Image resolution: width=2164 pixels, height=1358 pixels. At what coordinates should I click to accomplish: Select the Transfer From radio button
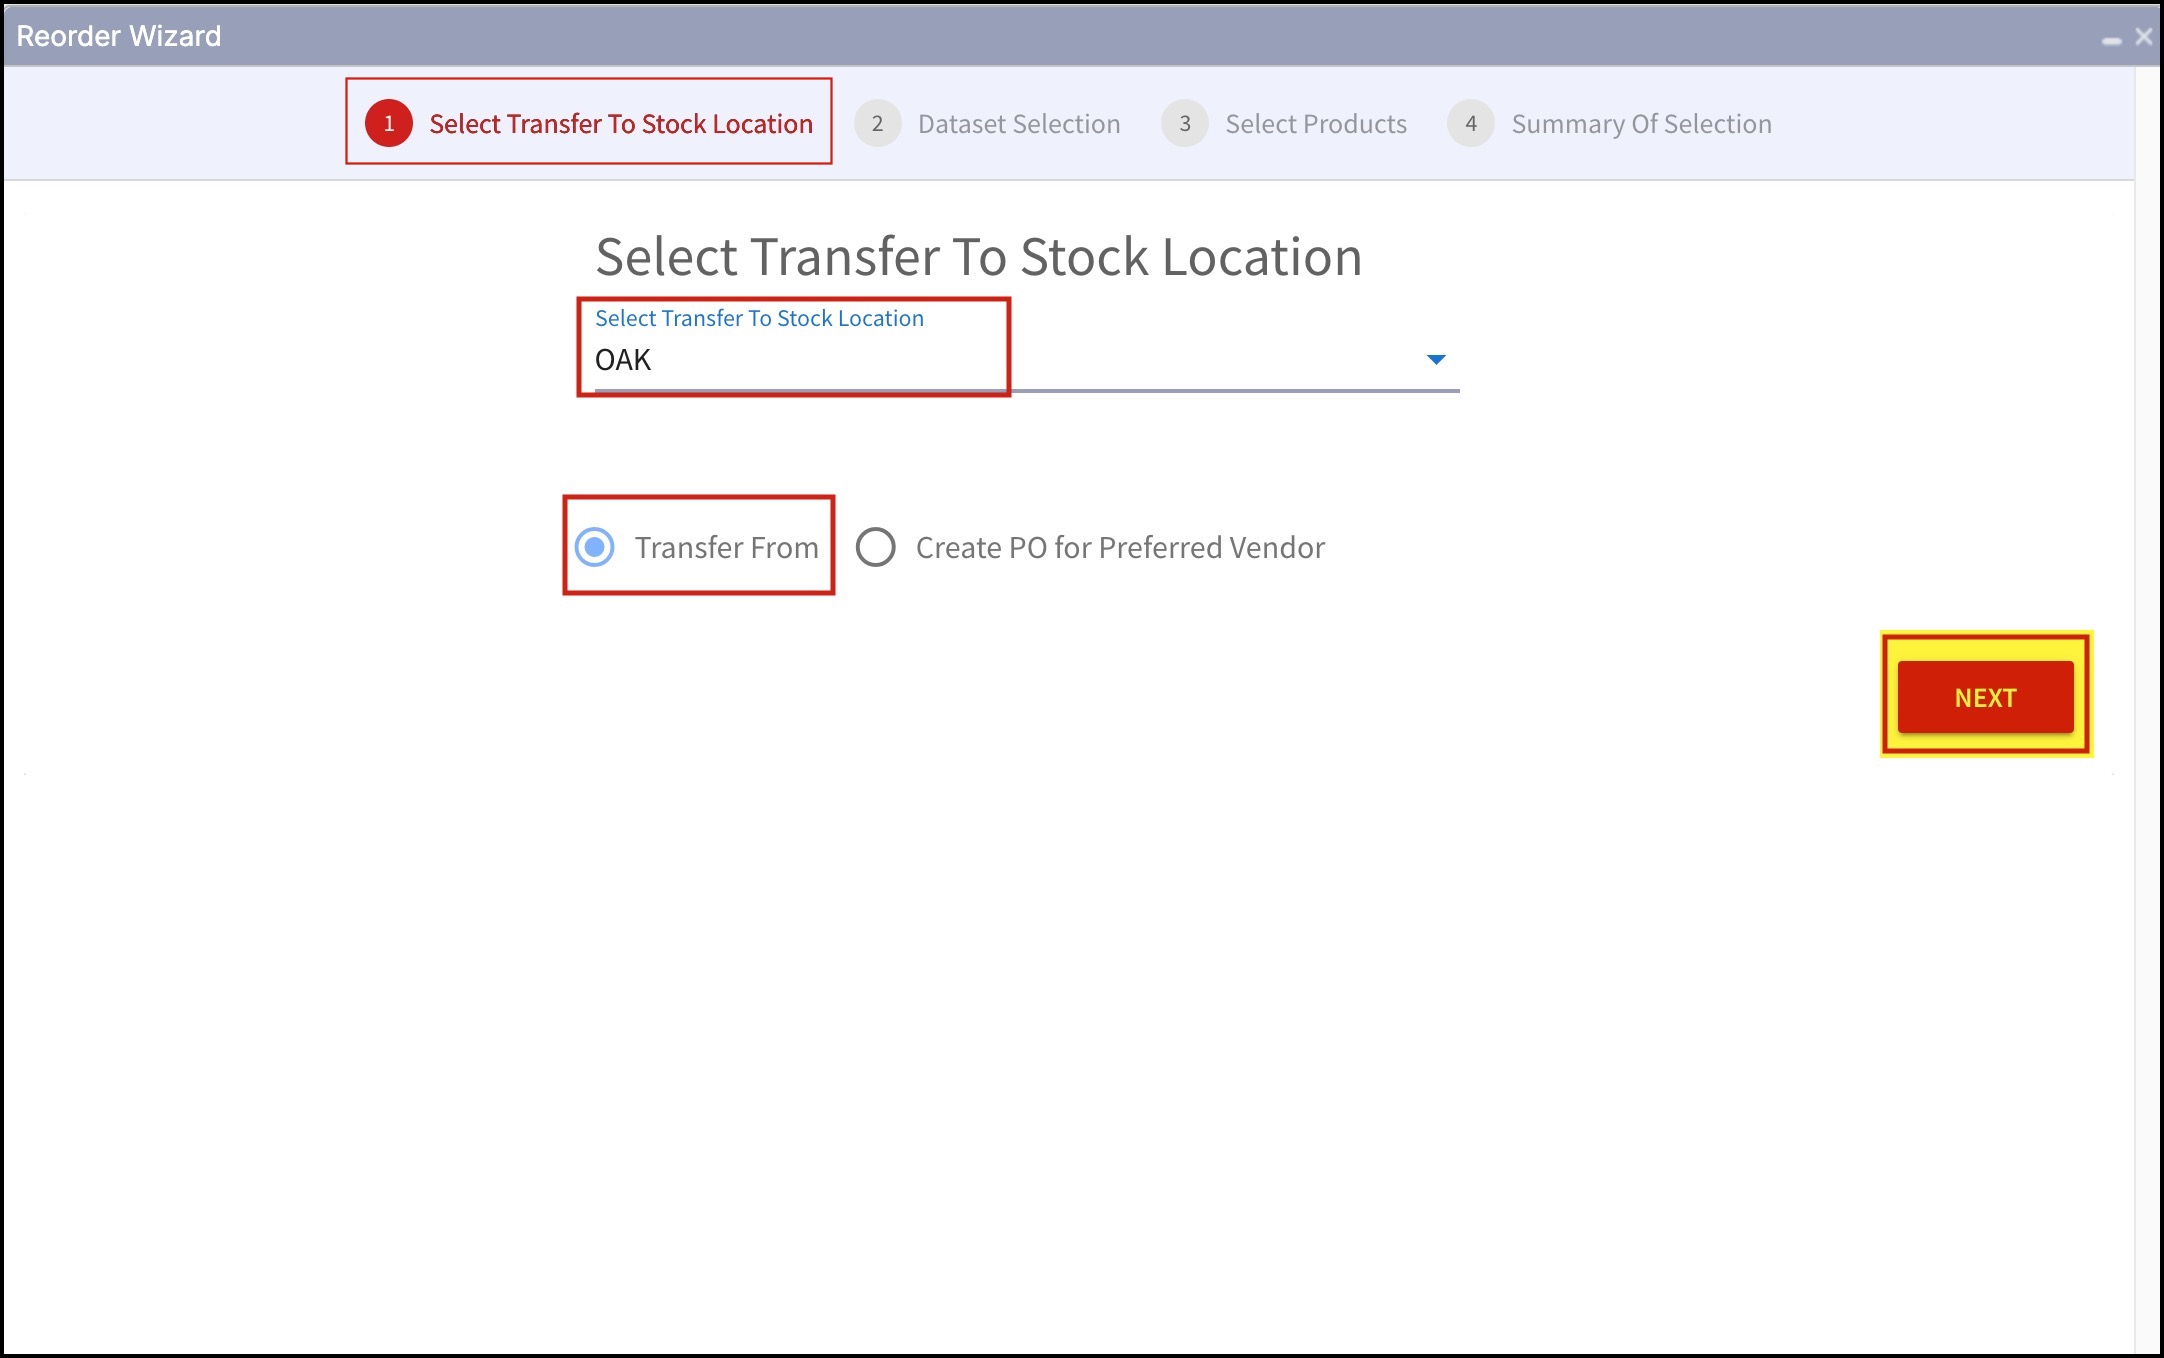(x=595, y=547)
